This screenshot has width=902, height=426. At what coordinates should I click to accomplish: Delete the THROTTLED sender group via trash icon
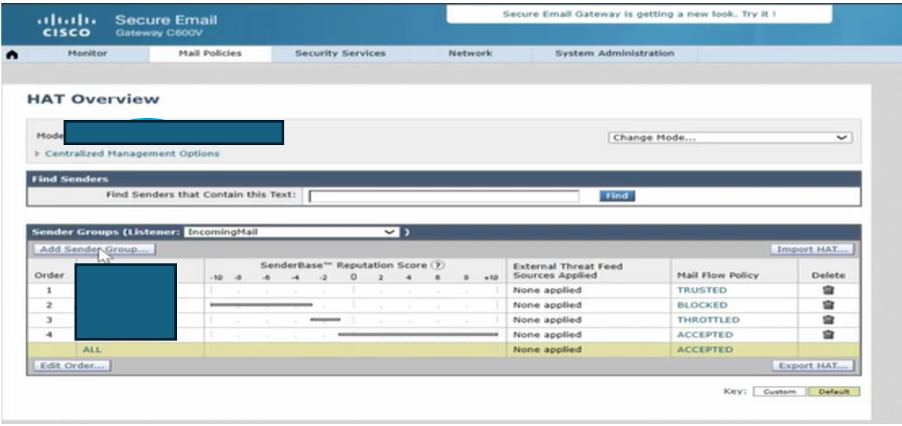point(827,320)
